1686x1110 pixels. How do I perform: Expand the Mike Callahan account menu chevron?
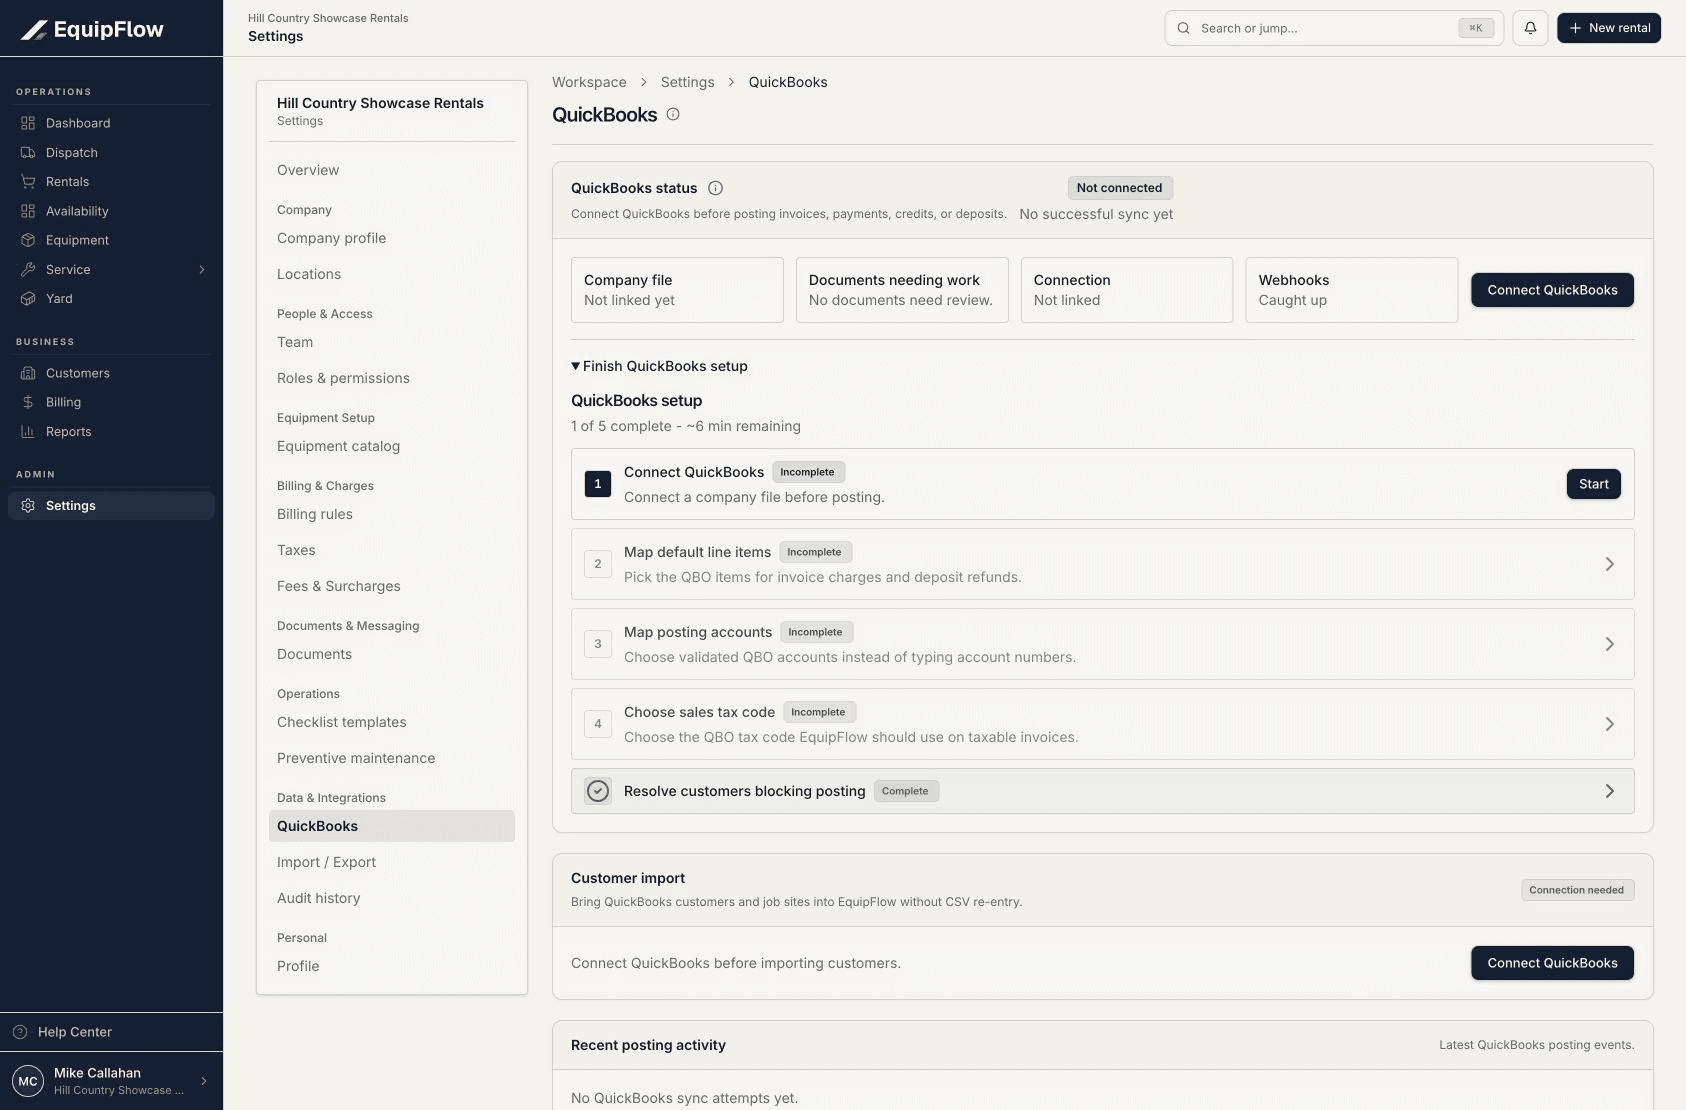tap(203, 1081)
